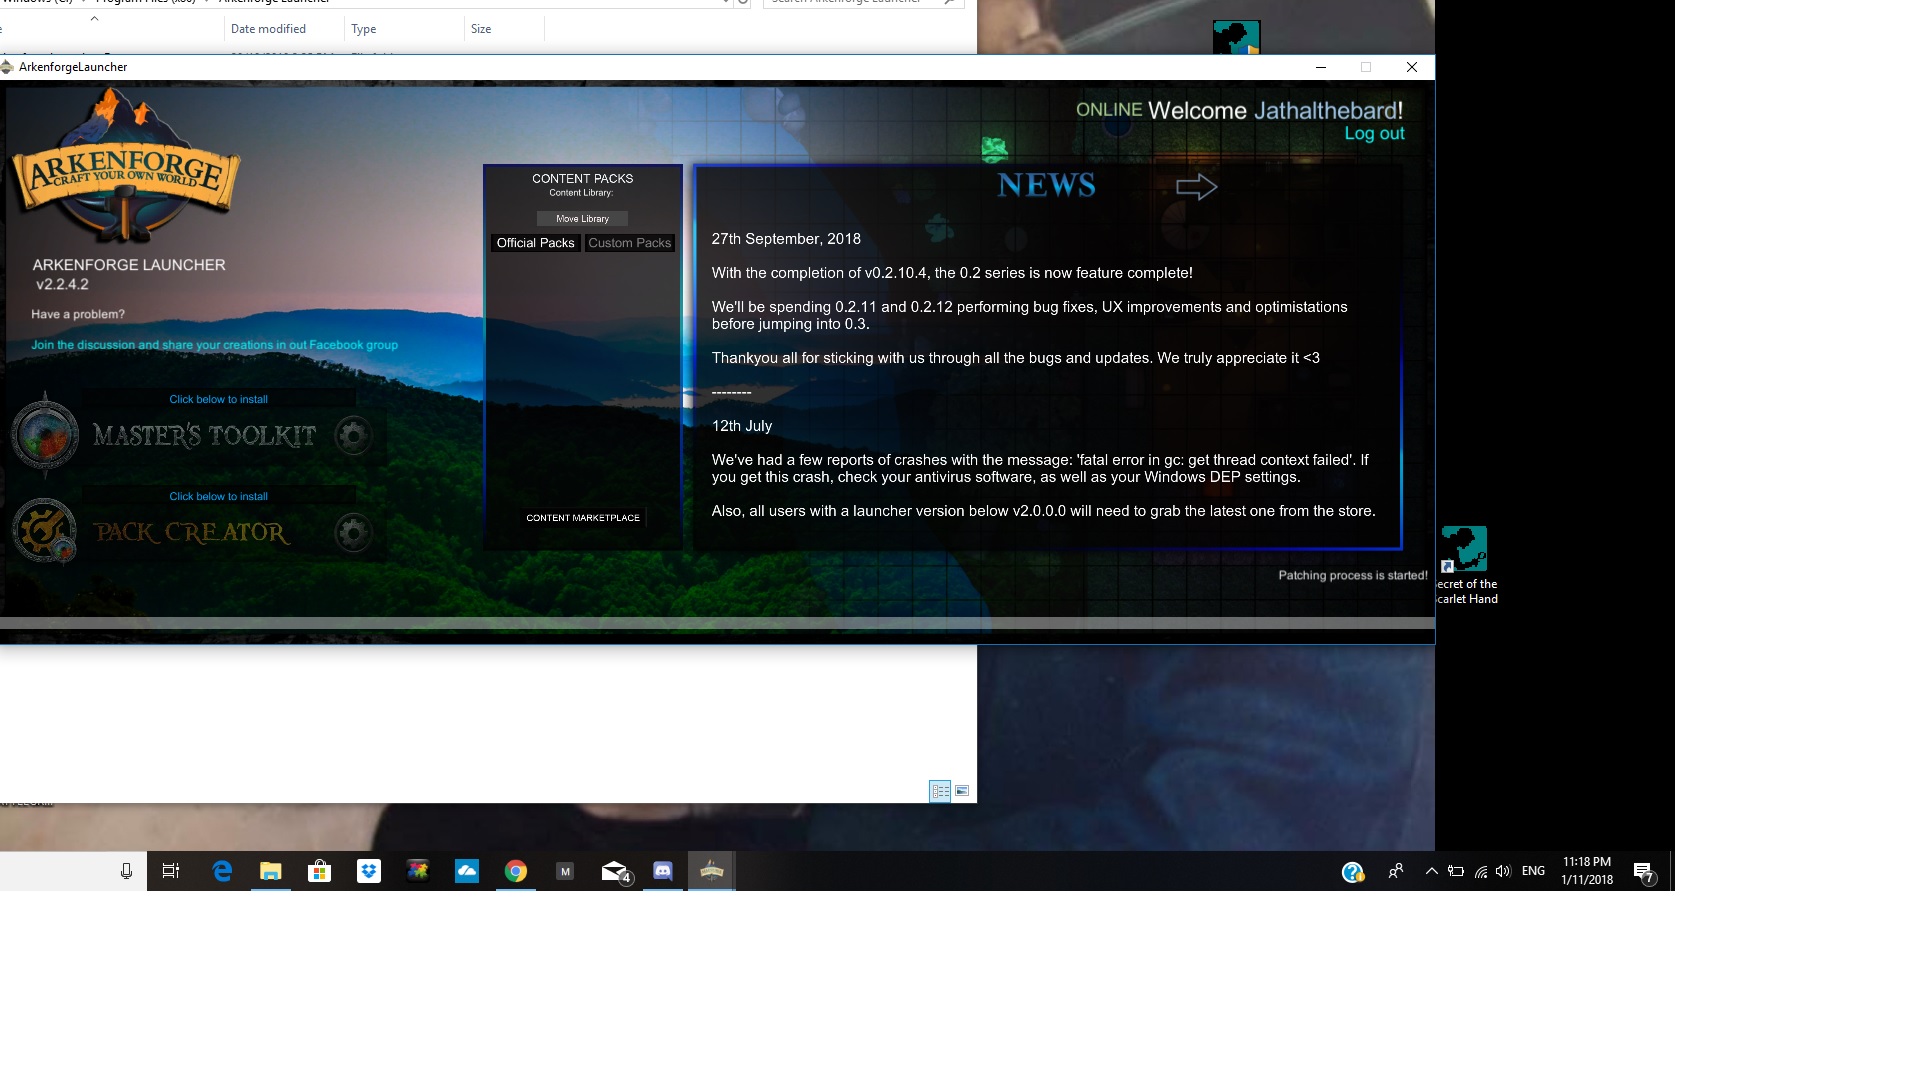Go to next news with arrow
1920x1080 pixels.
[1196, 187]
